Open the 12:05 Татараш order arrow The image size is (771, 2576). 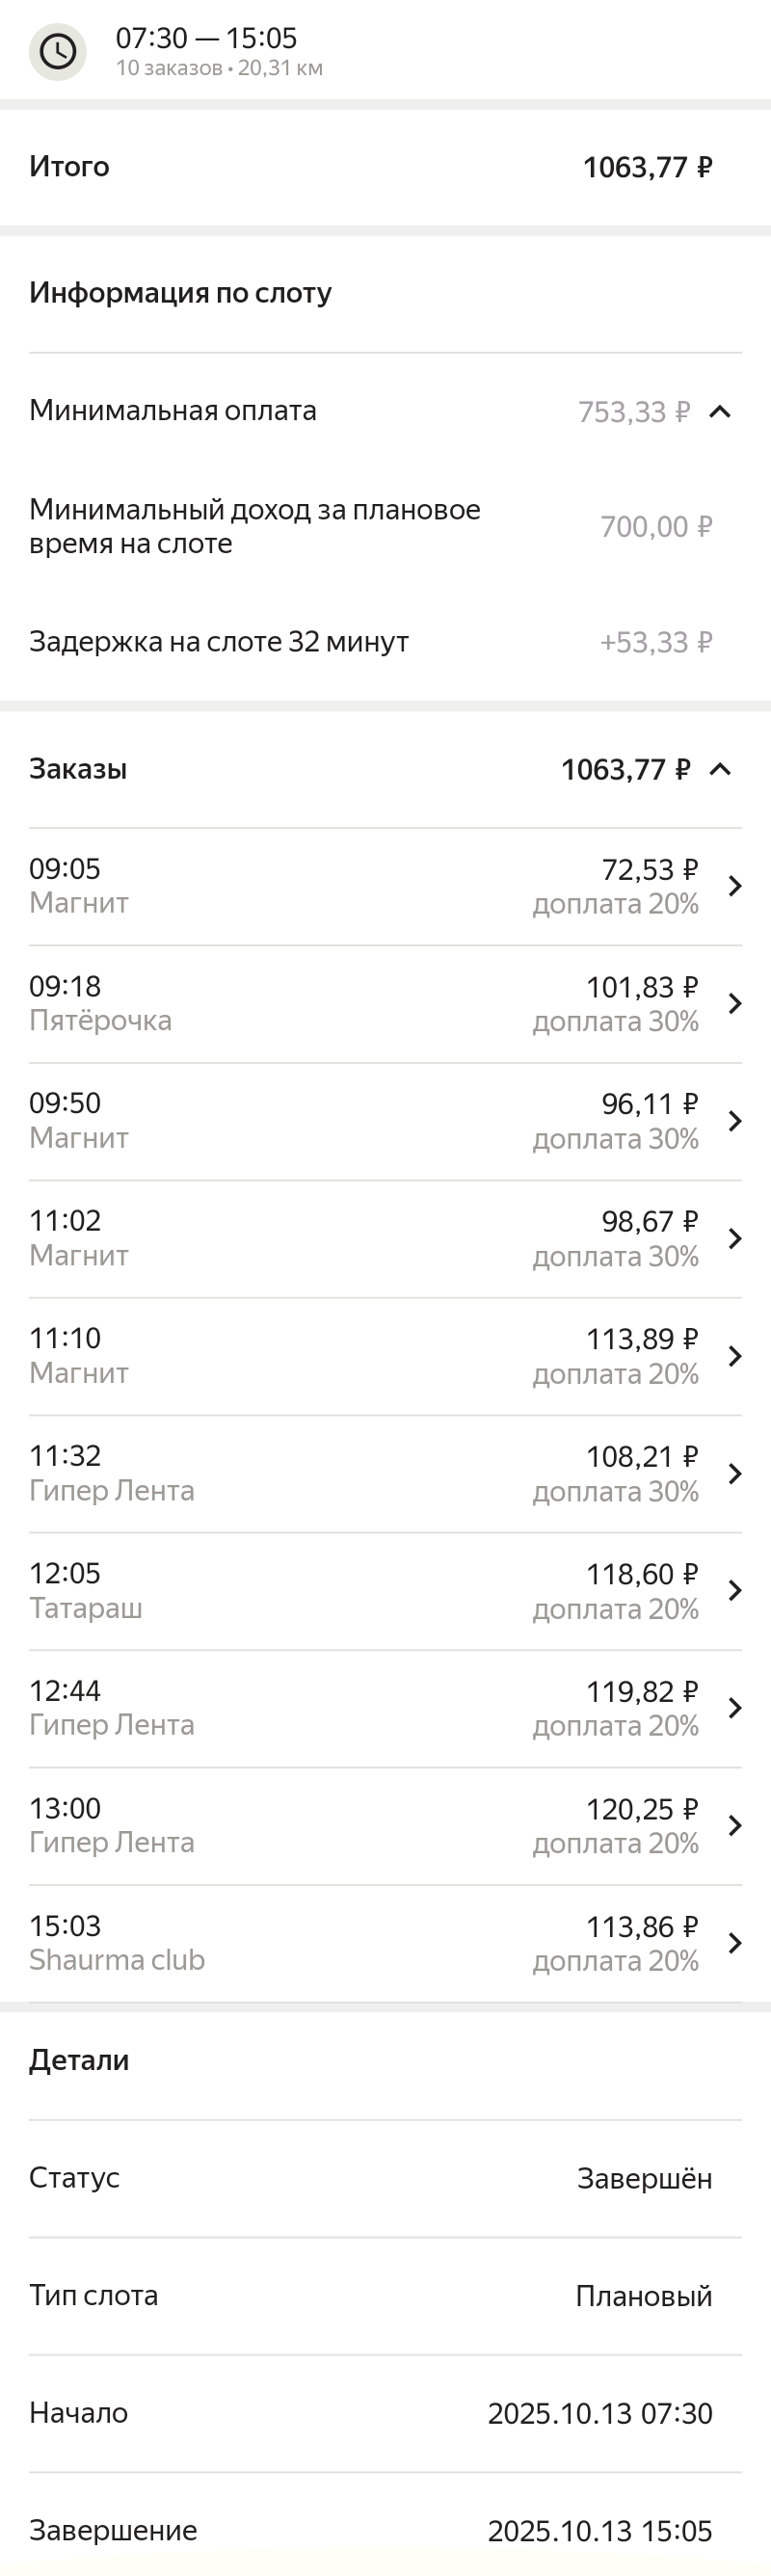[x=735, y=1590]
